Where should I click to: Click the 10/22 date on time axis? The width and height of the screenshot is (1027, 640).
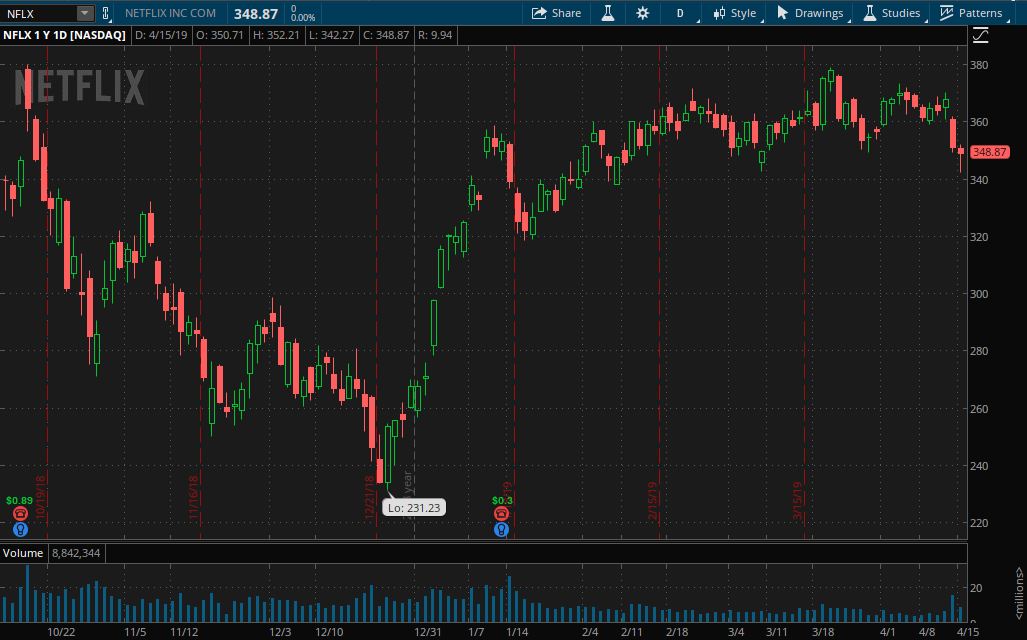(x=61, y=632)
